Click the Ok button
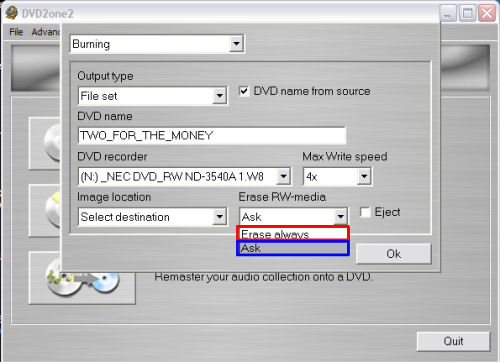The height and width of the screenshot is (362, 500). pyautogui.click(x=394, y=254)
